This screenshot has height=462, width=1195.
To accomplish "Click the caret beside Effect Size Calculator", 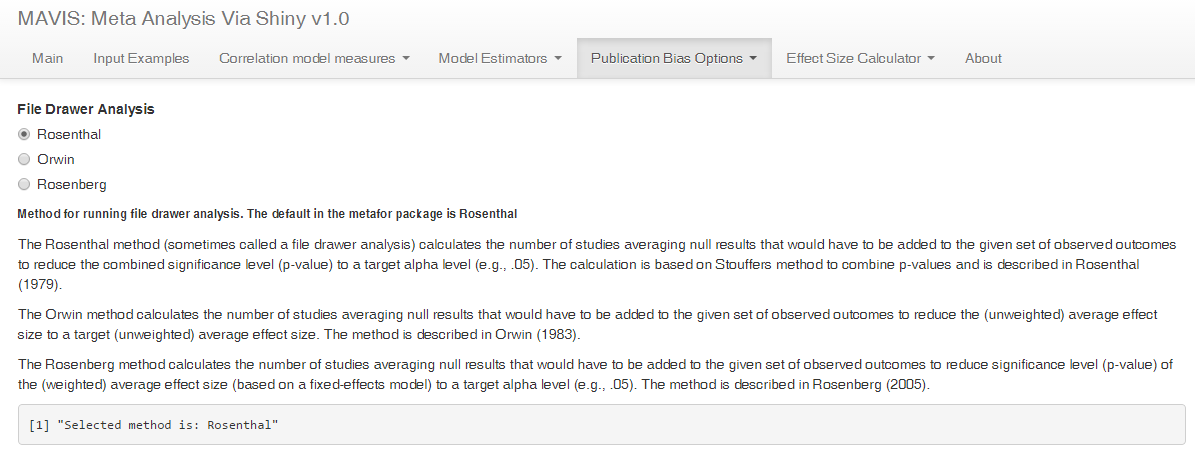I will (931, 59).
